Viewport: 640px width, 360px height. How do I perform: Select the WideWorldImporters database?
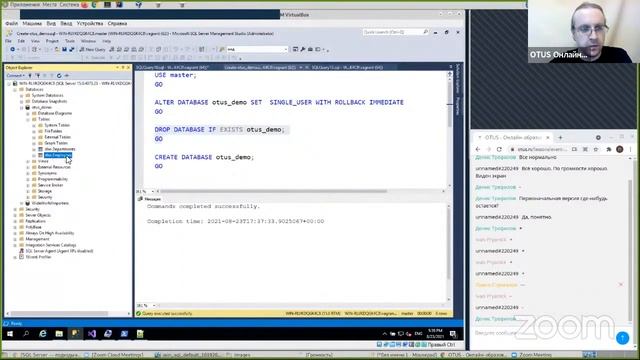(x=50, y=203)
